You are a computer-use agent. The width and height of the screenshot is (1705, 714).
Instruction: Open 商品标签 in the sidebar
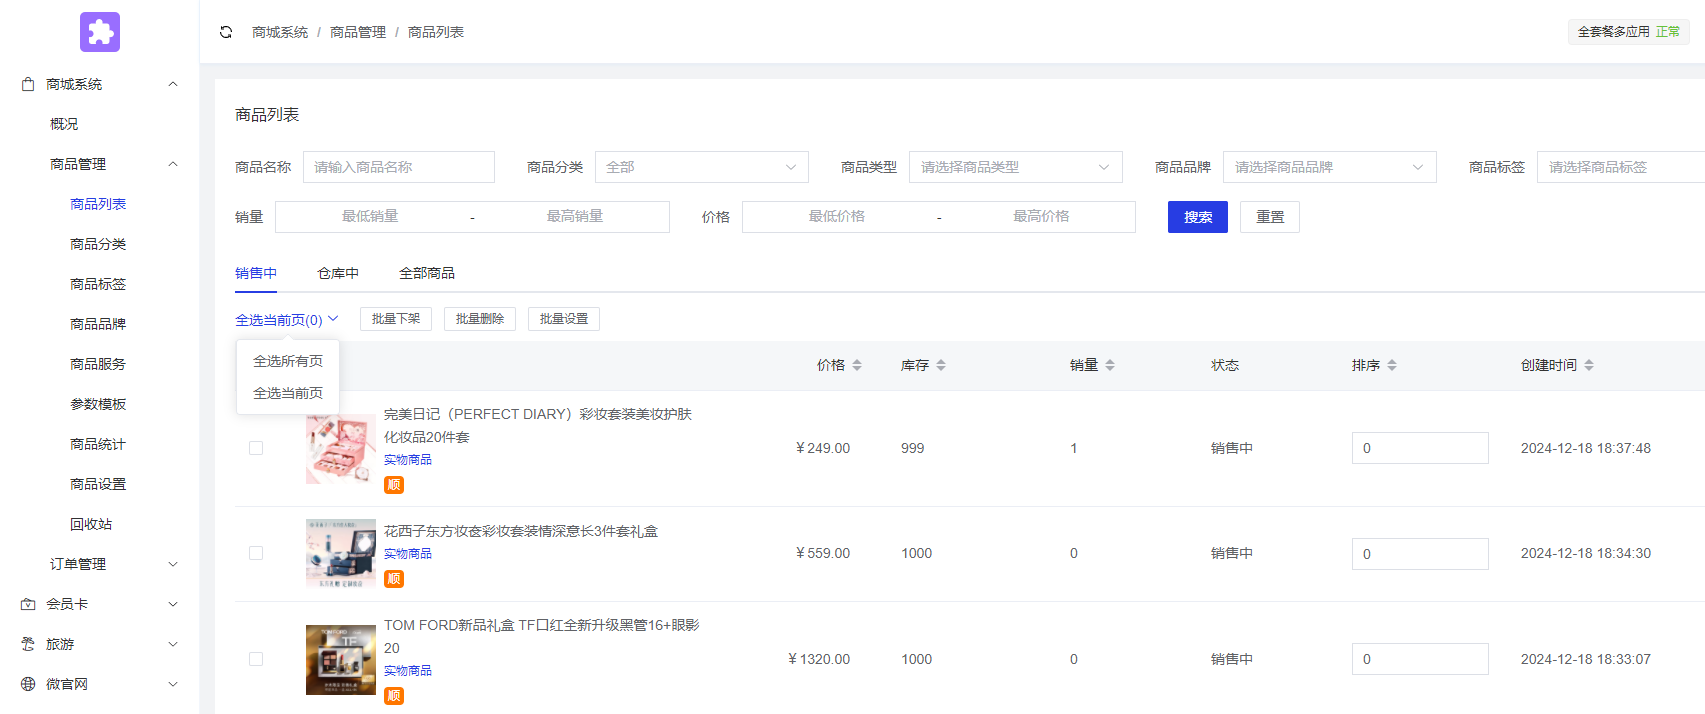[x=98, y=284]
